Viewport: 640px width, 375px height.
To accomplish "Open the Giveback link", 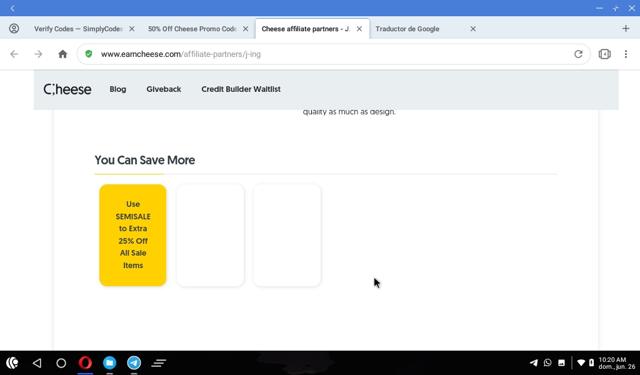I will [164, 89].
